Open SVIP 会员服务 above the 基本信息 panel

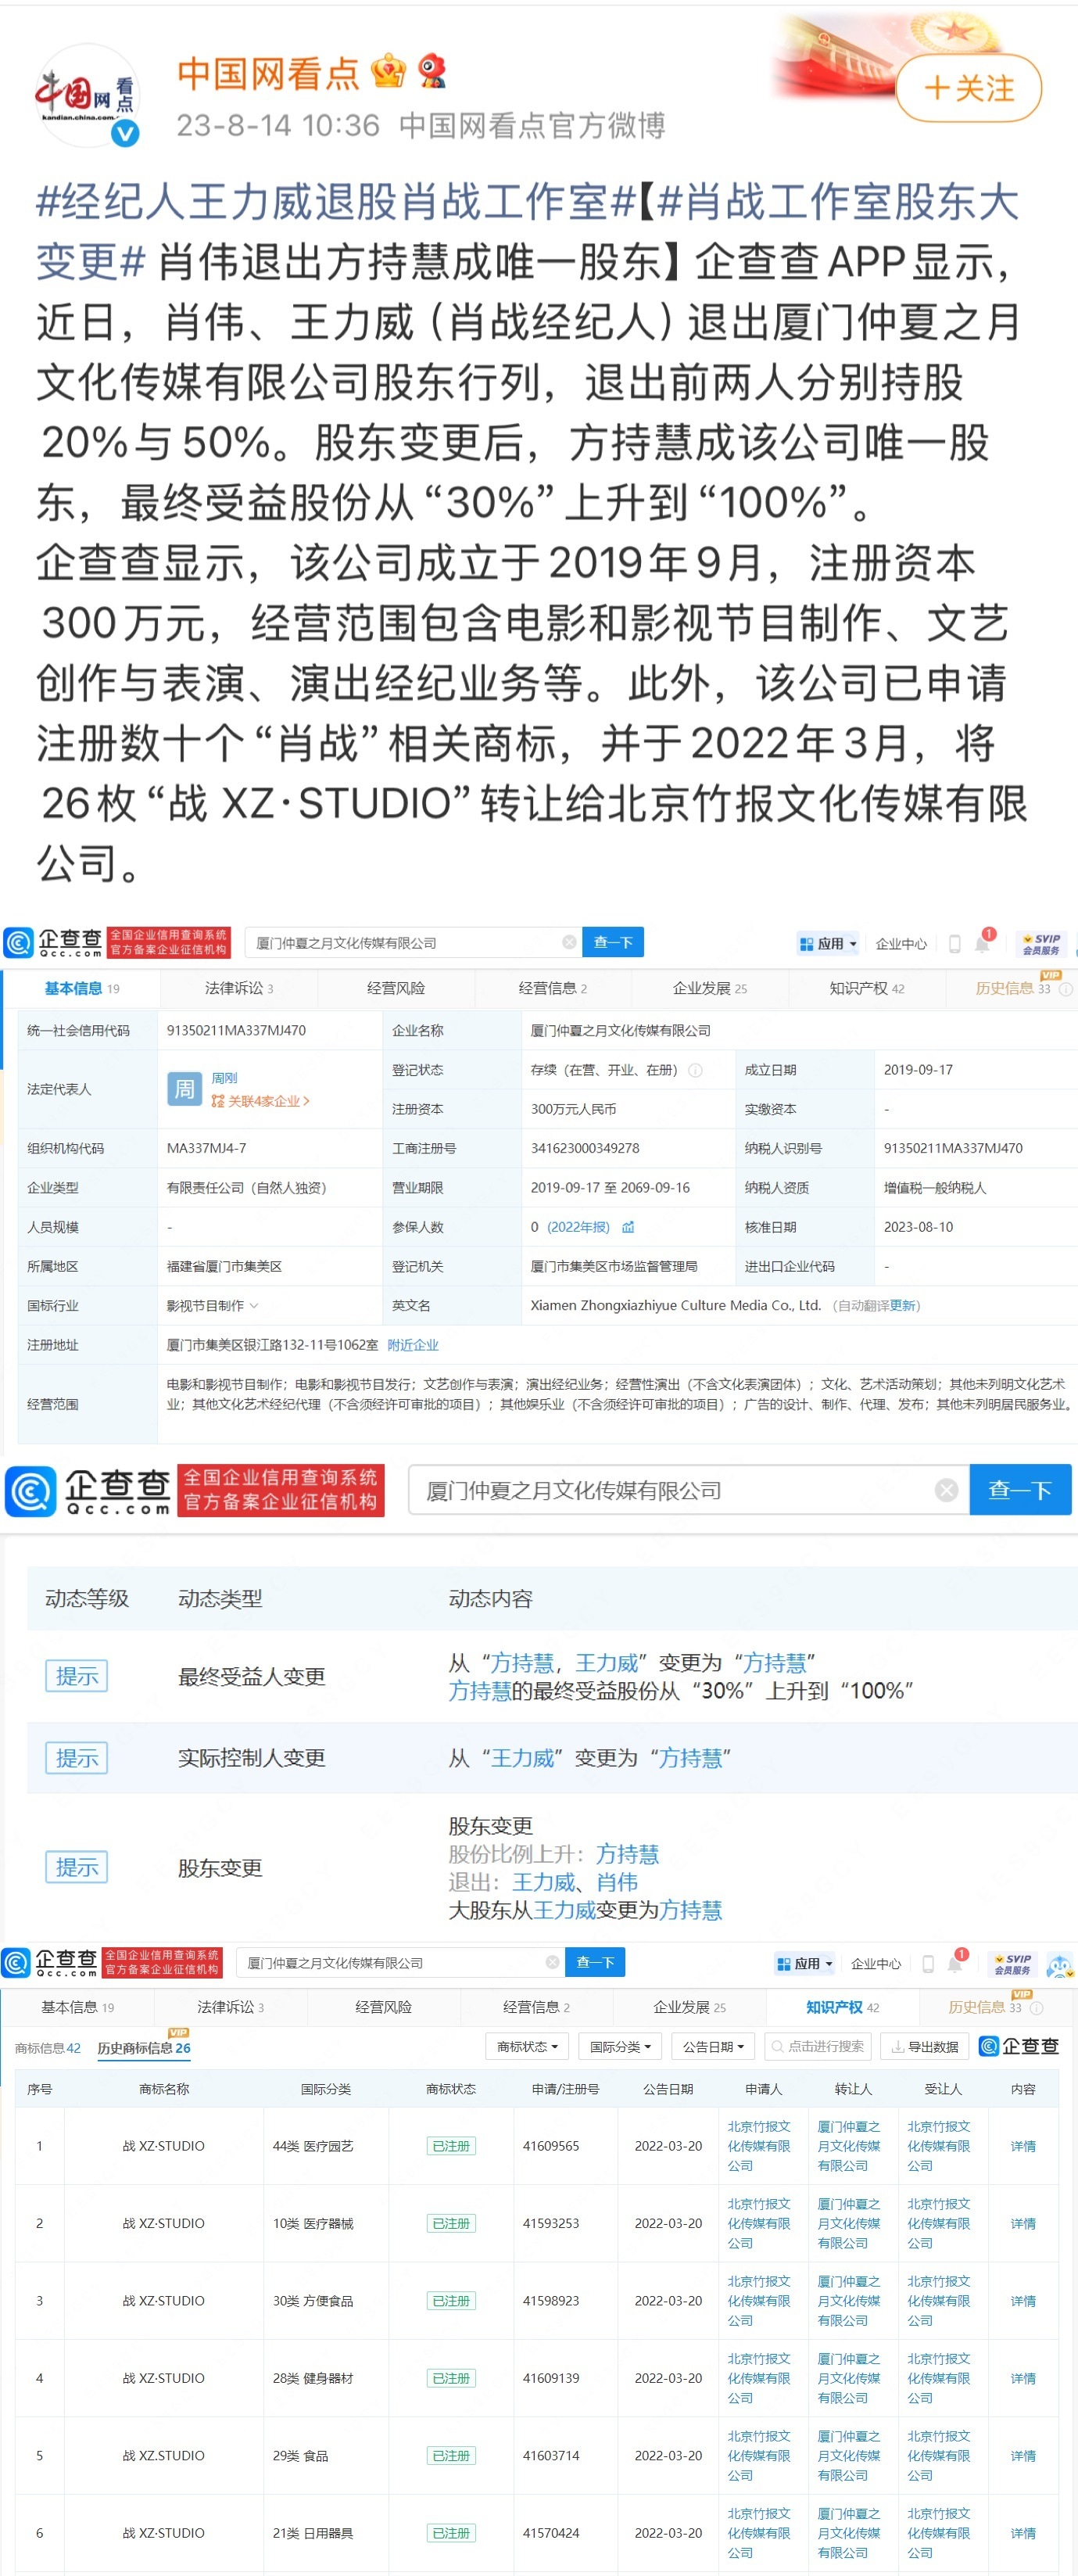click(1041, 943)
